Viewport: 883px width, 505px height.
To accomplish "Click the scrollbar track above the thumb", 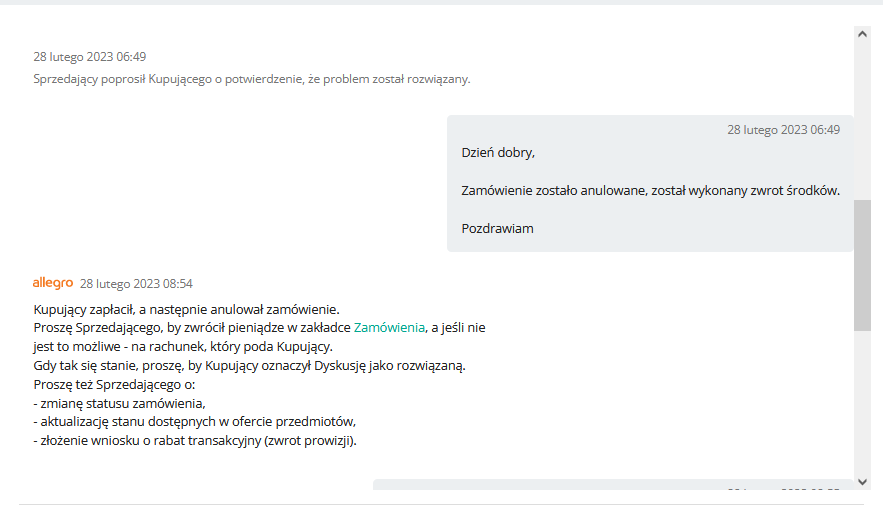I will pos(862,120).
